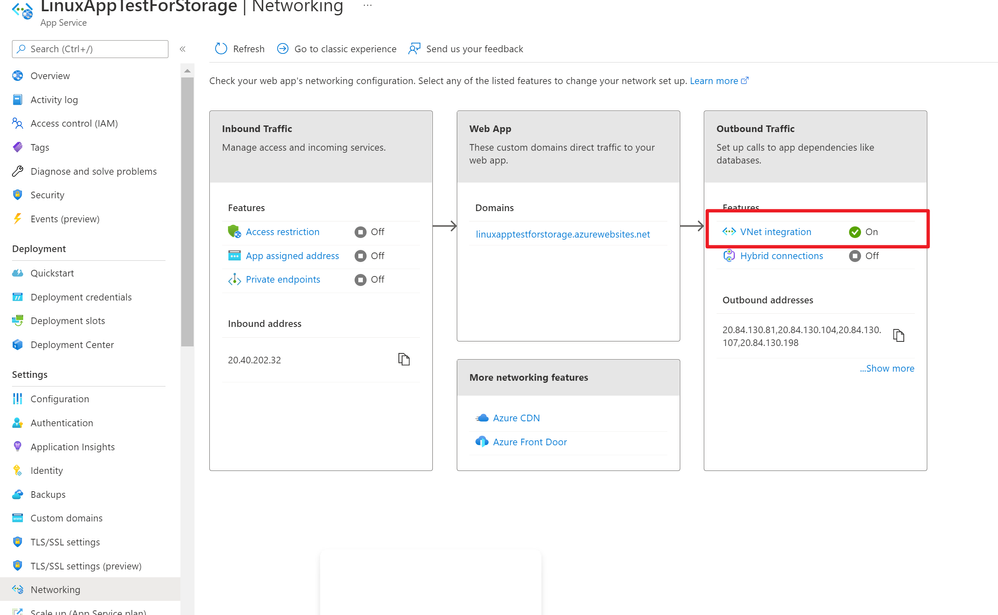Click the Azure CDN cloud icon
Screen dimensions: 998x615
tap(482, 418)
